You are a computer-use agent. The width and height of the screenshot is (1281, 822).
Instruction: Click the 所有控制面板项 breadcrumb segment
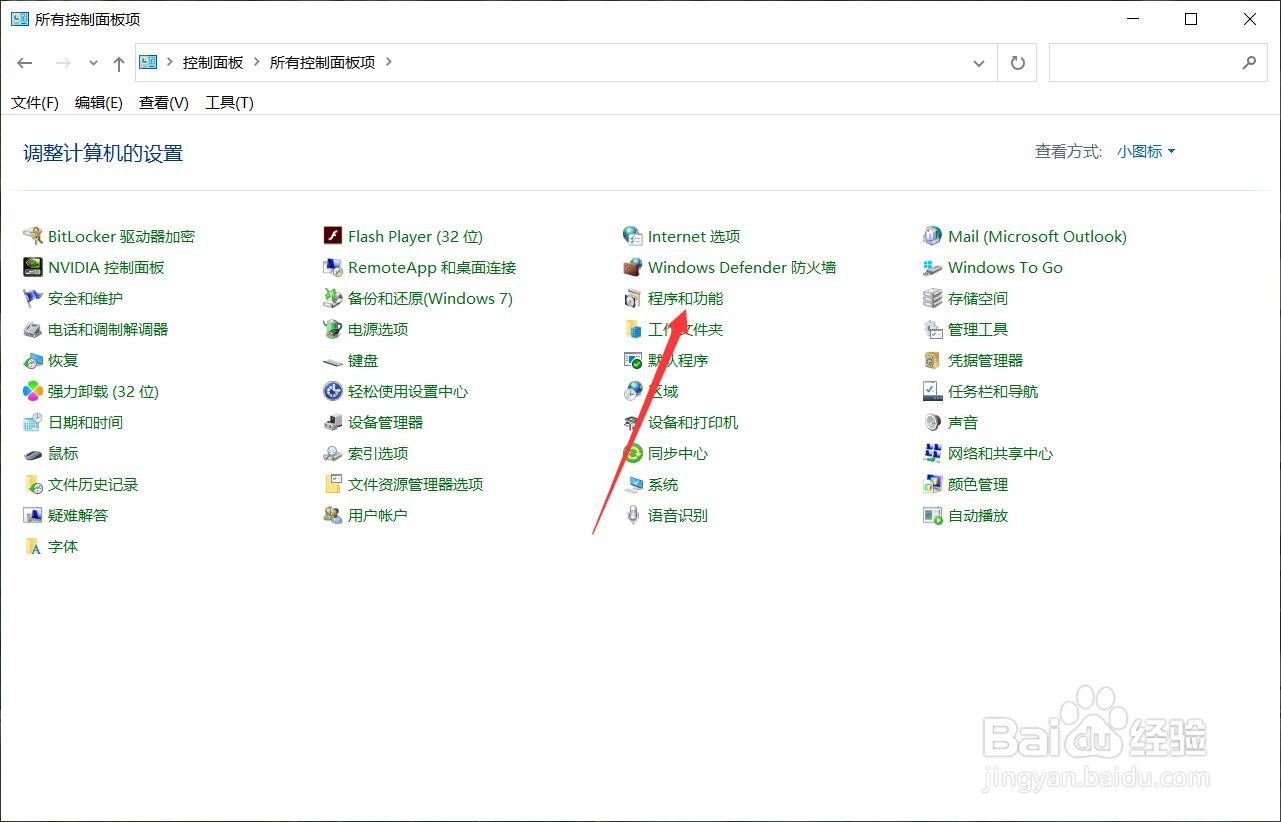(x=322, y=62)
